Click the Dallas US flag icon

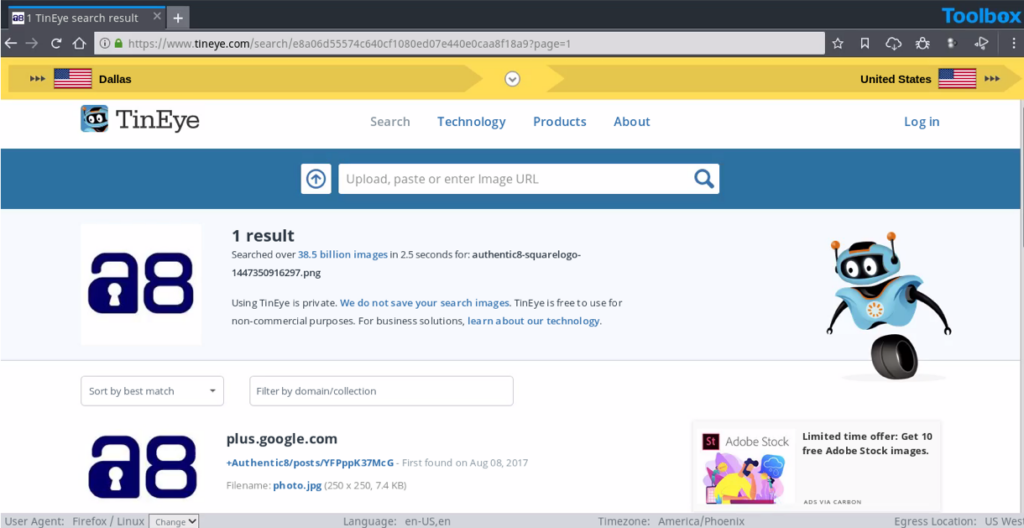click(x=72, y=79)
